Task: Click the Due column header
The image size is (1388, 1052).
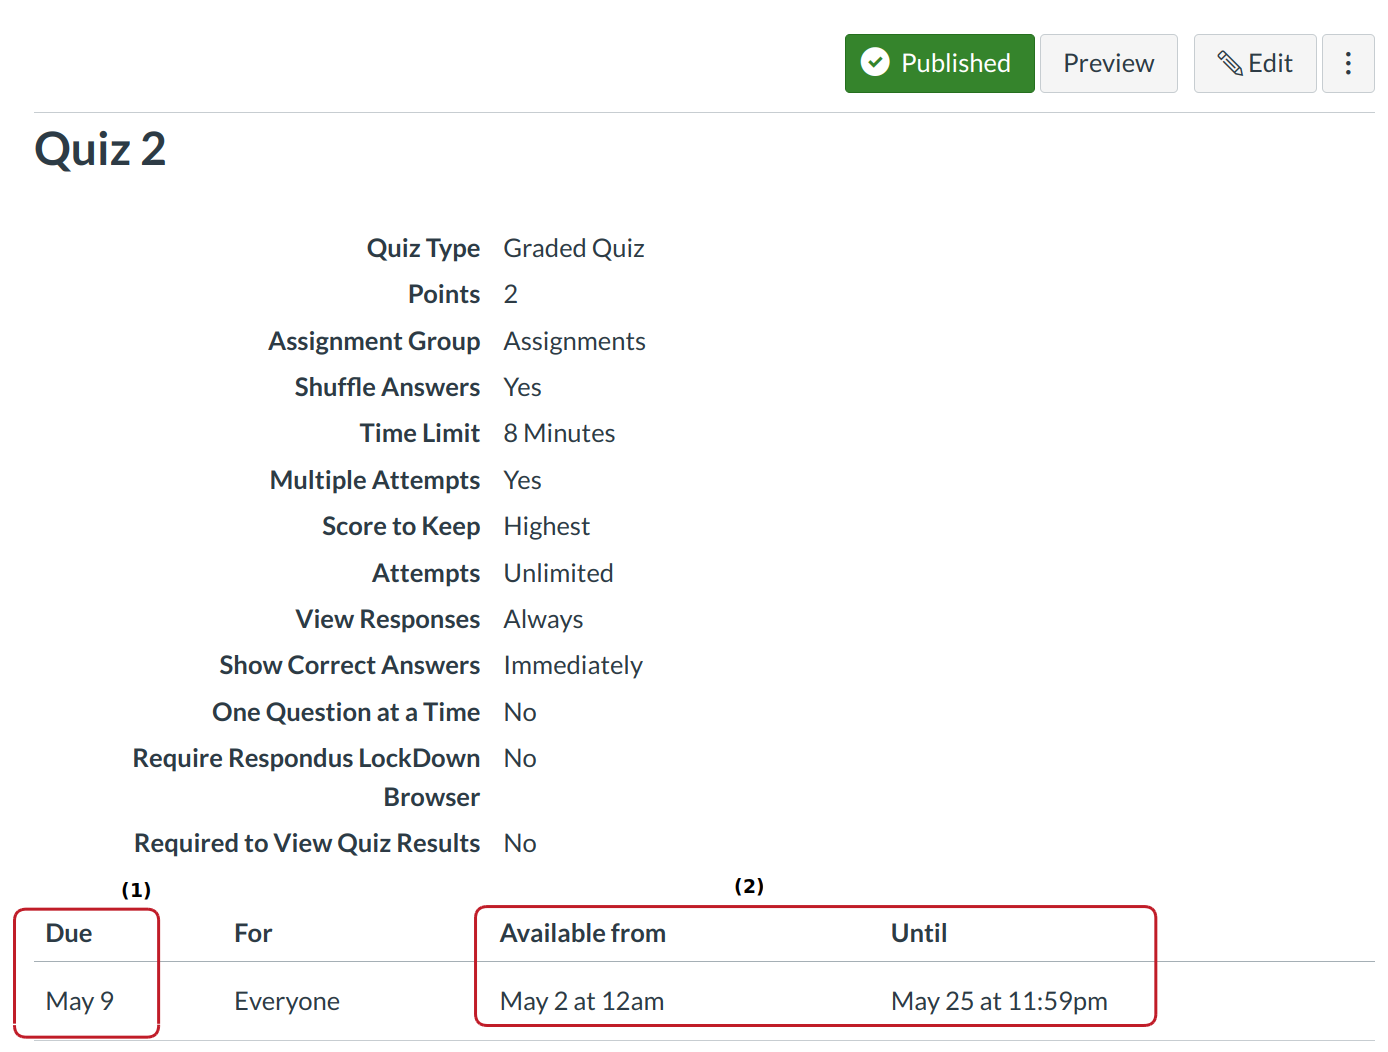Action: click(69, 933)
